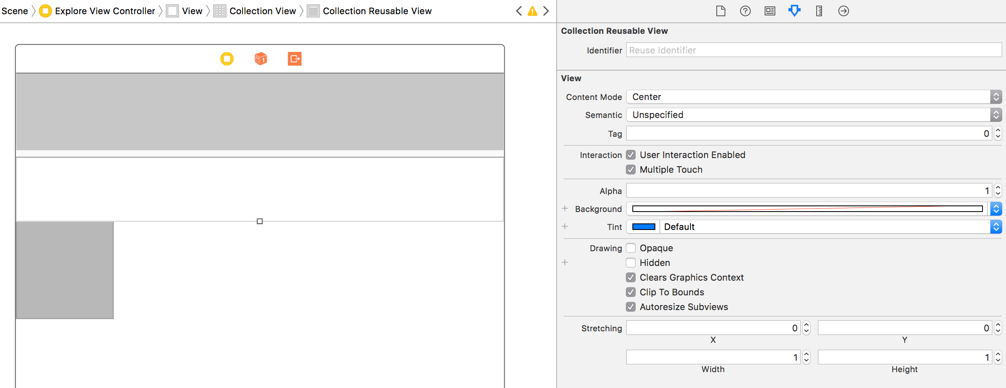Viewport: 1006px width, 388px height.
Task: Adjust the Stretching Width stepper
Action: (806, 357)
